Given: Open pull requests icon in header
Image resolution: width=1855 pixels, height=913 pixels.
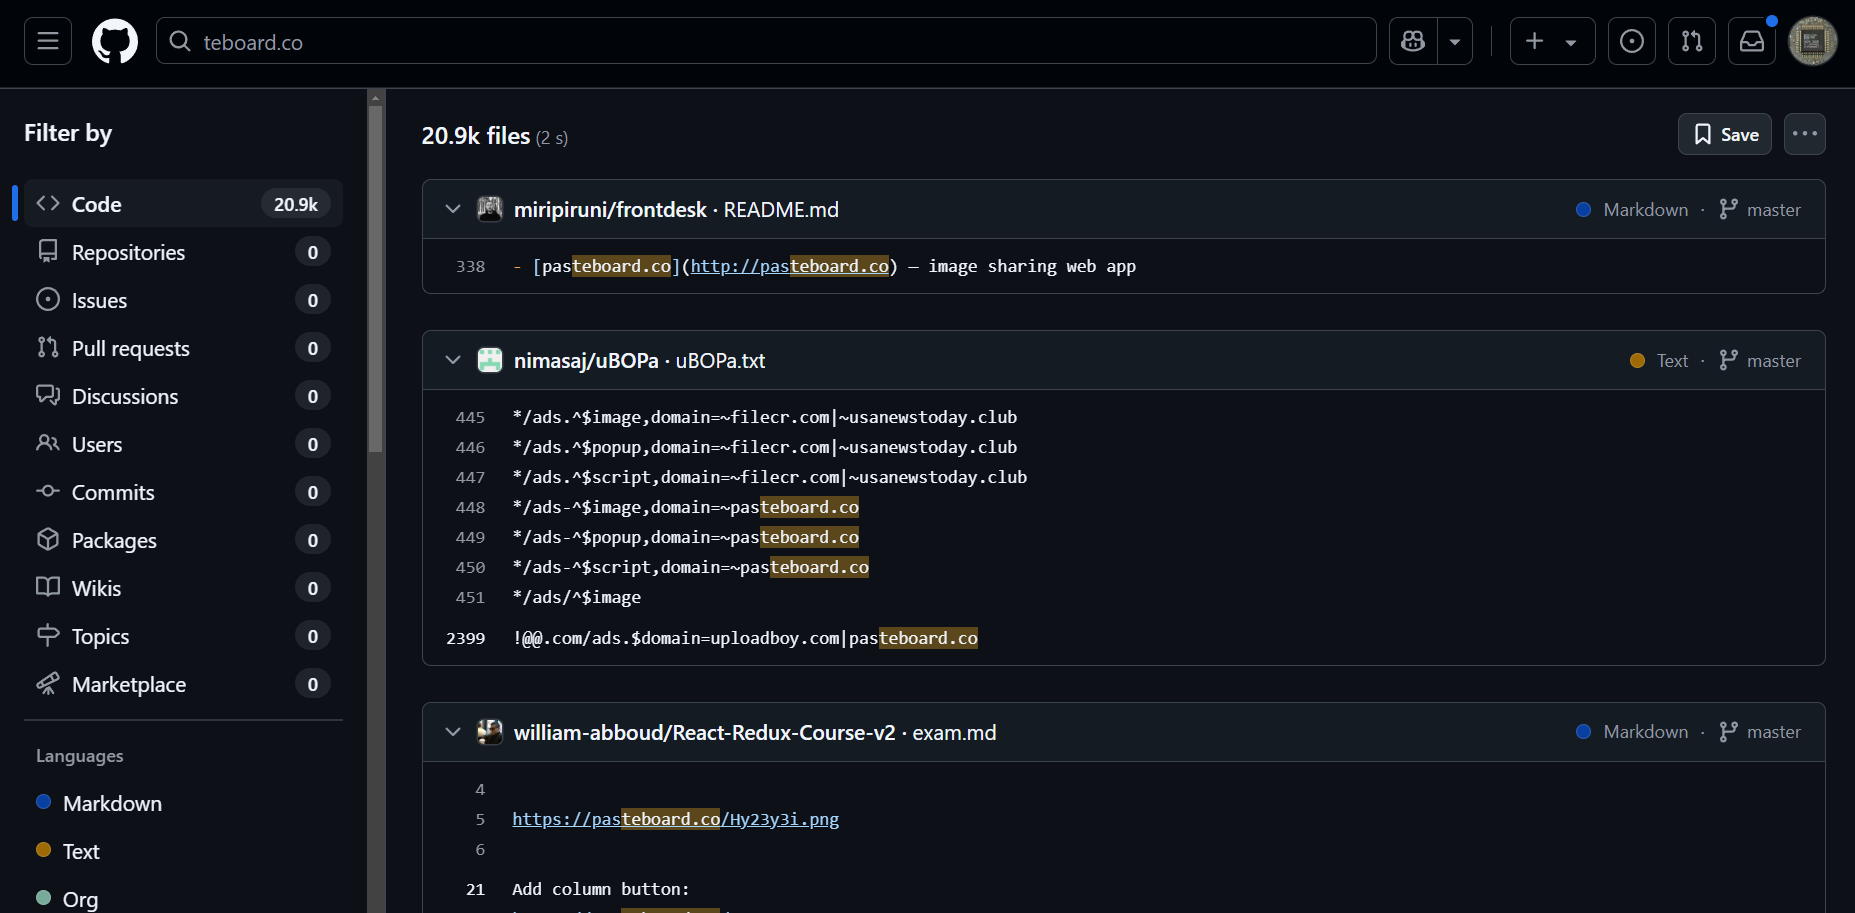Looking at the screenshot, I should (x=1692, y=41).
